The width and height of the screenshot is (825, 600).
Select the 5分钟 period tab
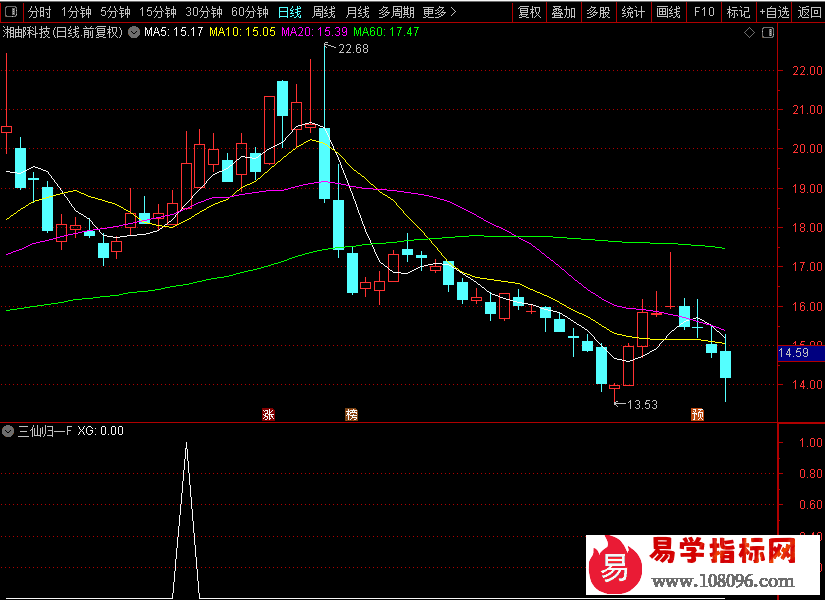(115, 12)
